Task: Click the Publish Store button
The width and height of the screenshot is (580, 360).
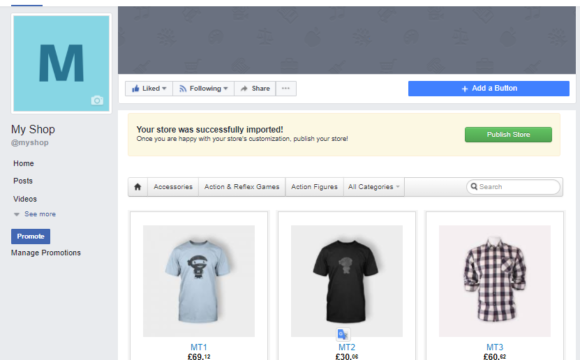Action: click(x=508, y=135)
